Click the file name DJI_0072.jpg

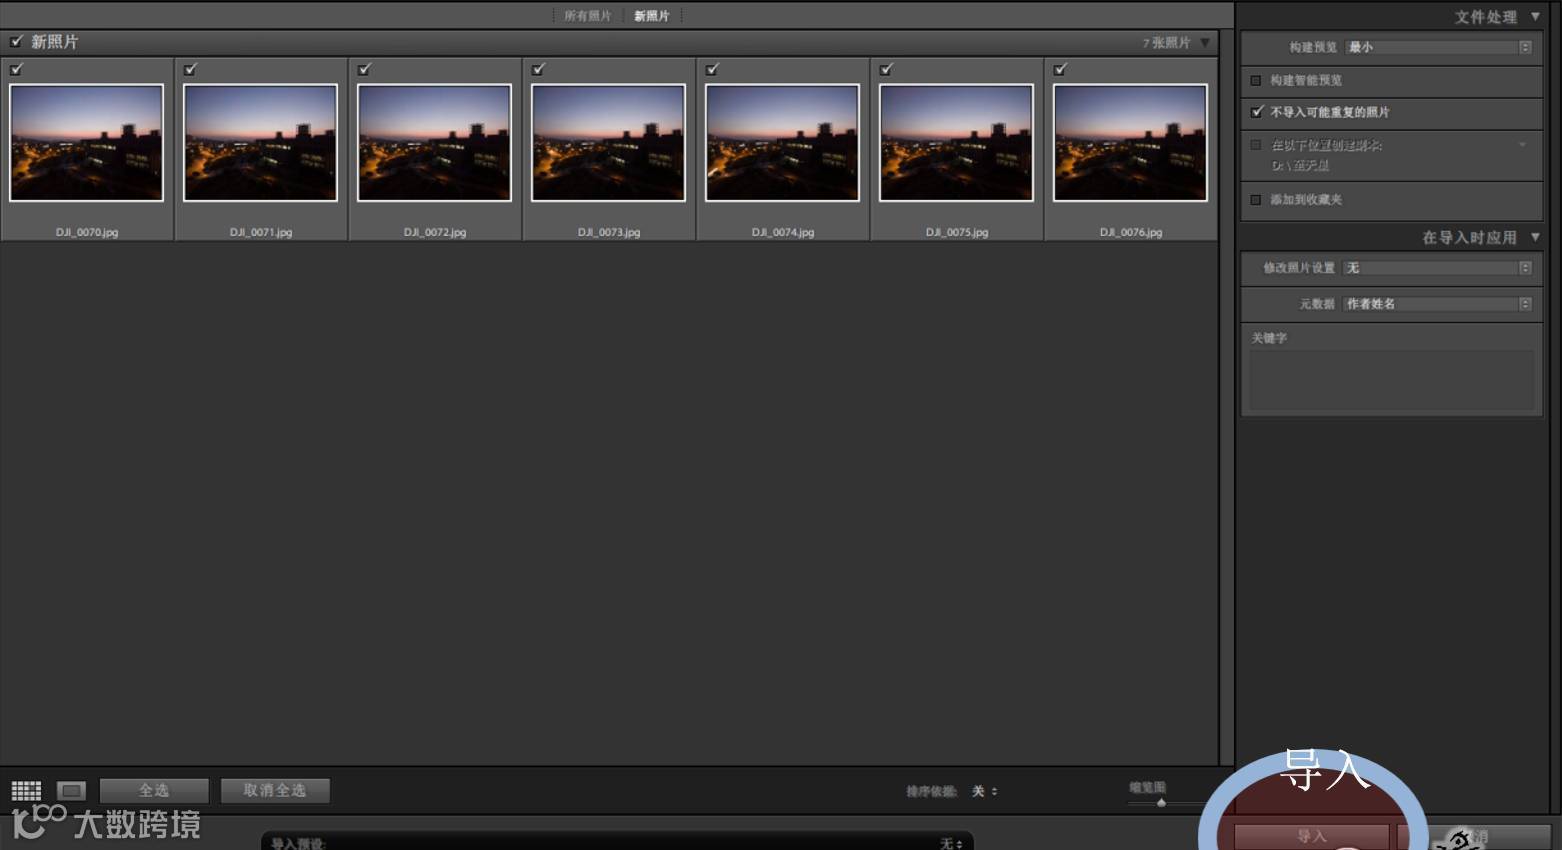point(435,232)
